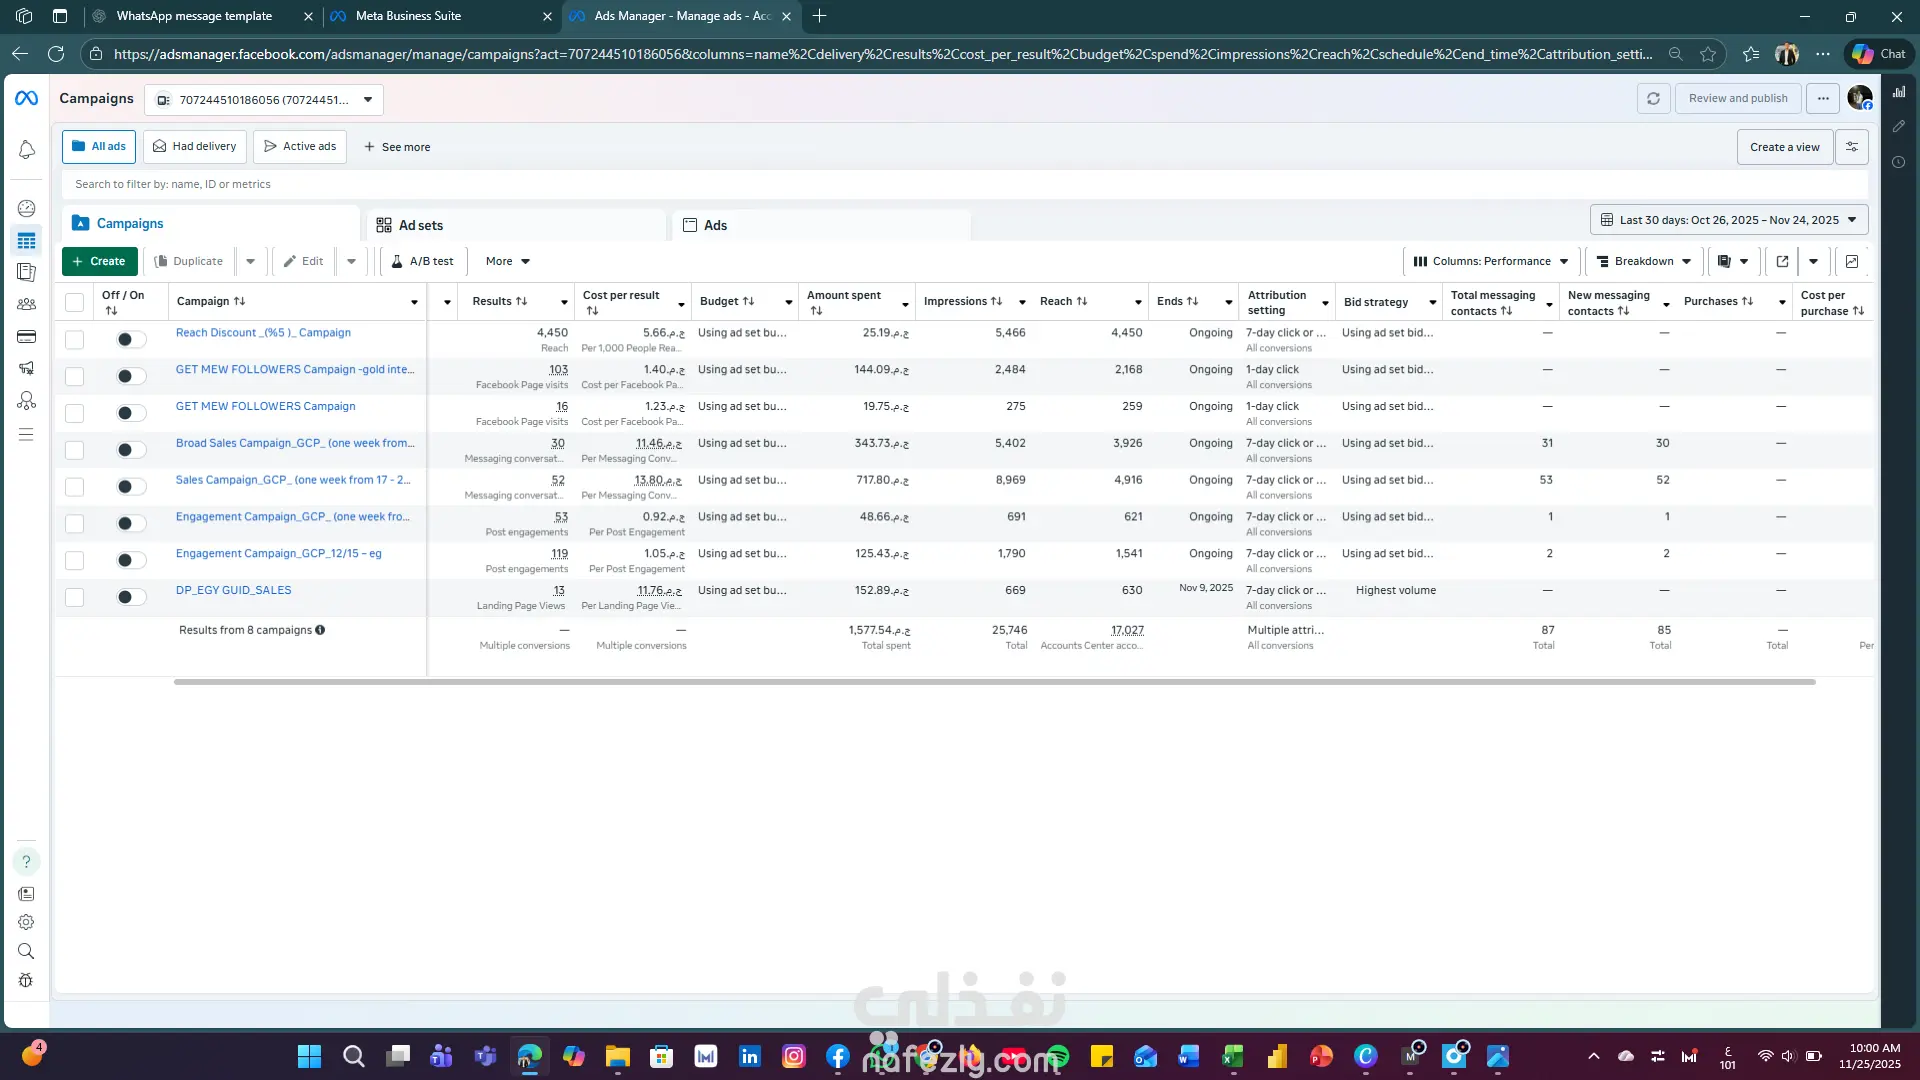Image resolution: width=1920 pixels, height=1080 pixels.
Task: Open the Breakdown dropdown
Action: tap(1644, 261)
